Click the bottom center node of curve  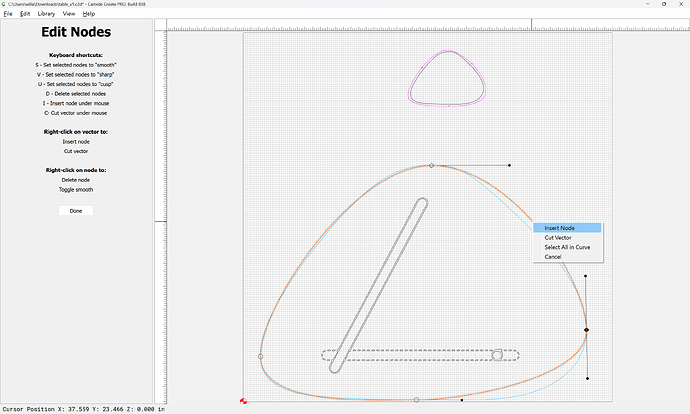417,400
